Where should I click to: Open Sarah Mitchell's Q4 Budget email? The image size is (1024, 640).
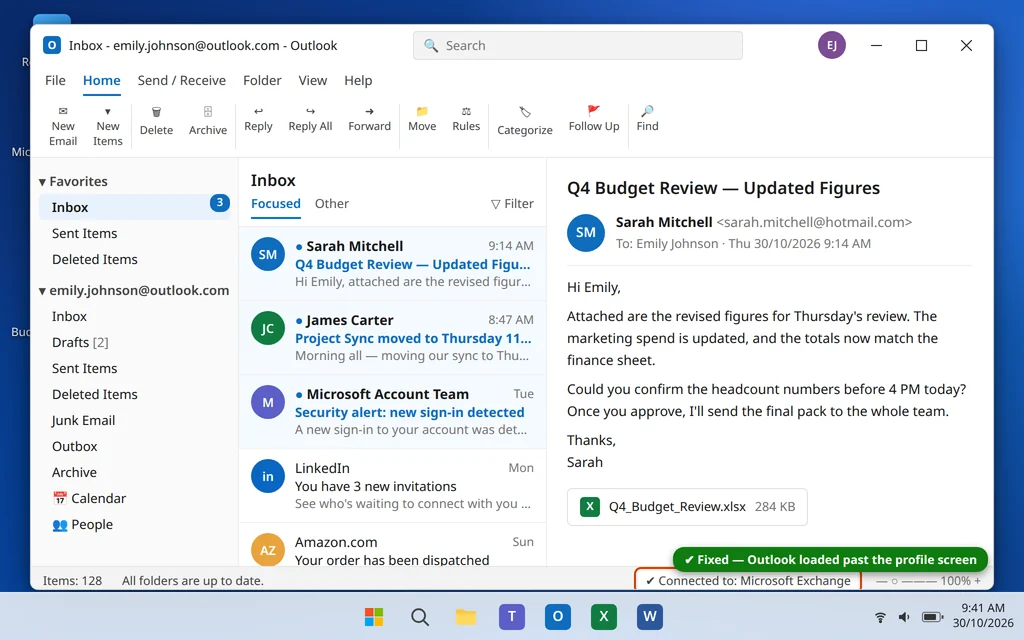tap(392, 264)
